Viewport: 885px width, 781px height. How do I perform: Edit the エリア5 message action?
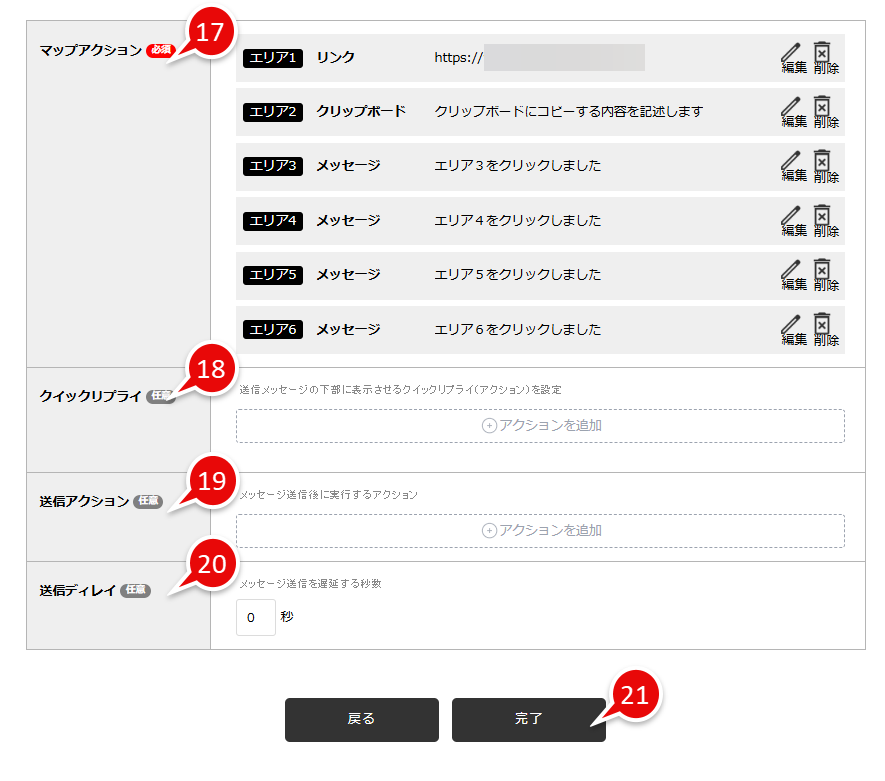pos(792,275)
